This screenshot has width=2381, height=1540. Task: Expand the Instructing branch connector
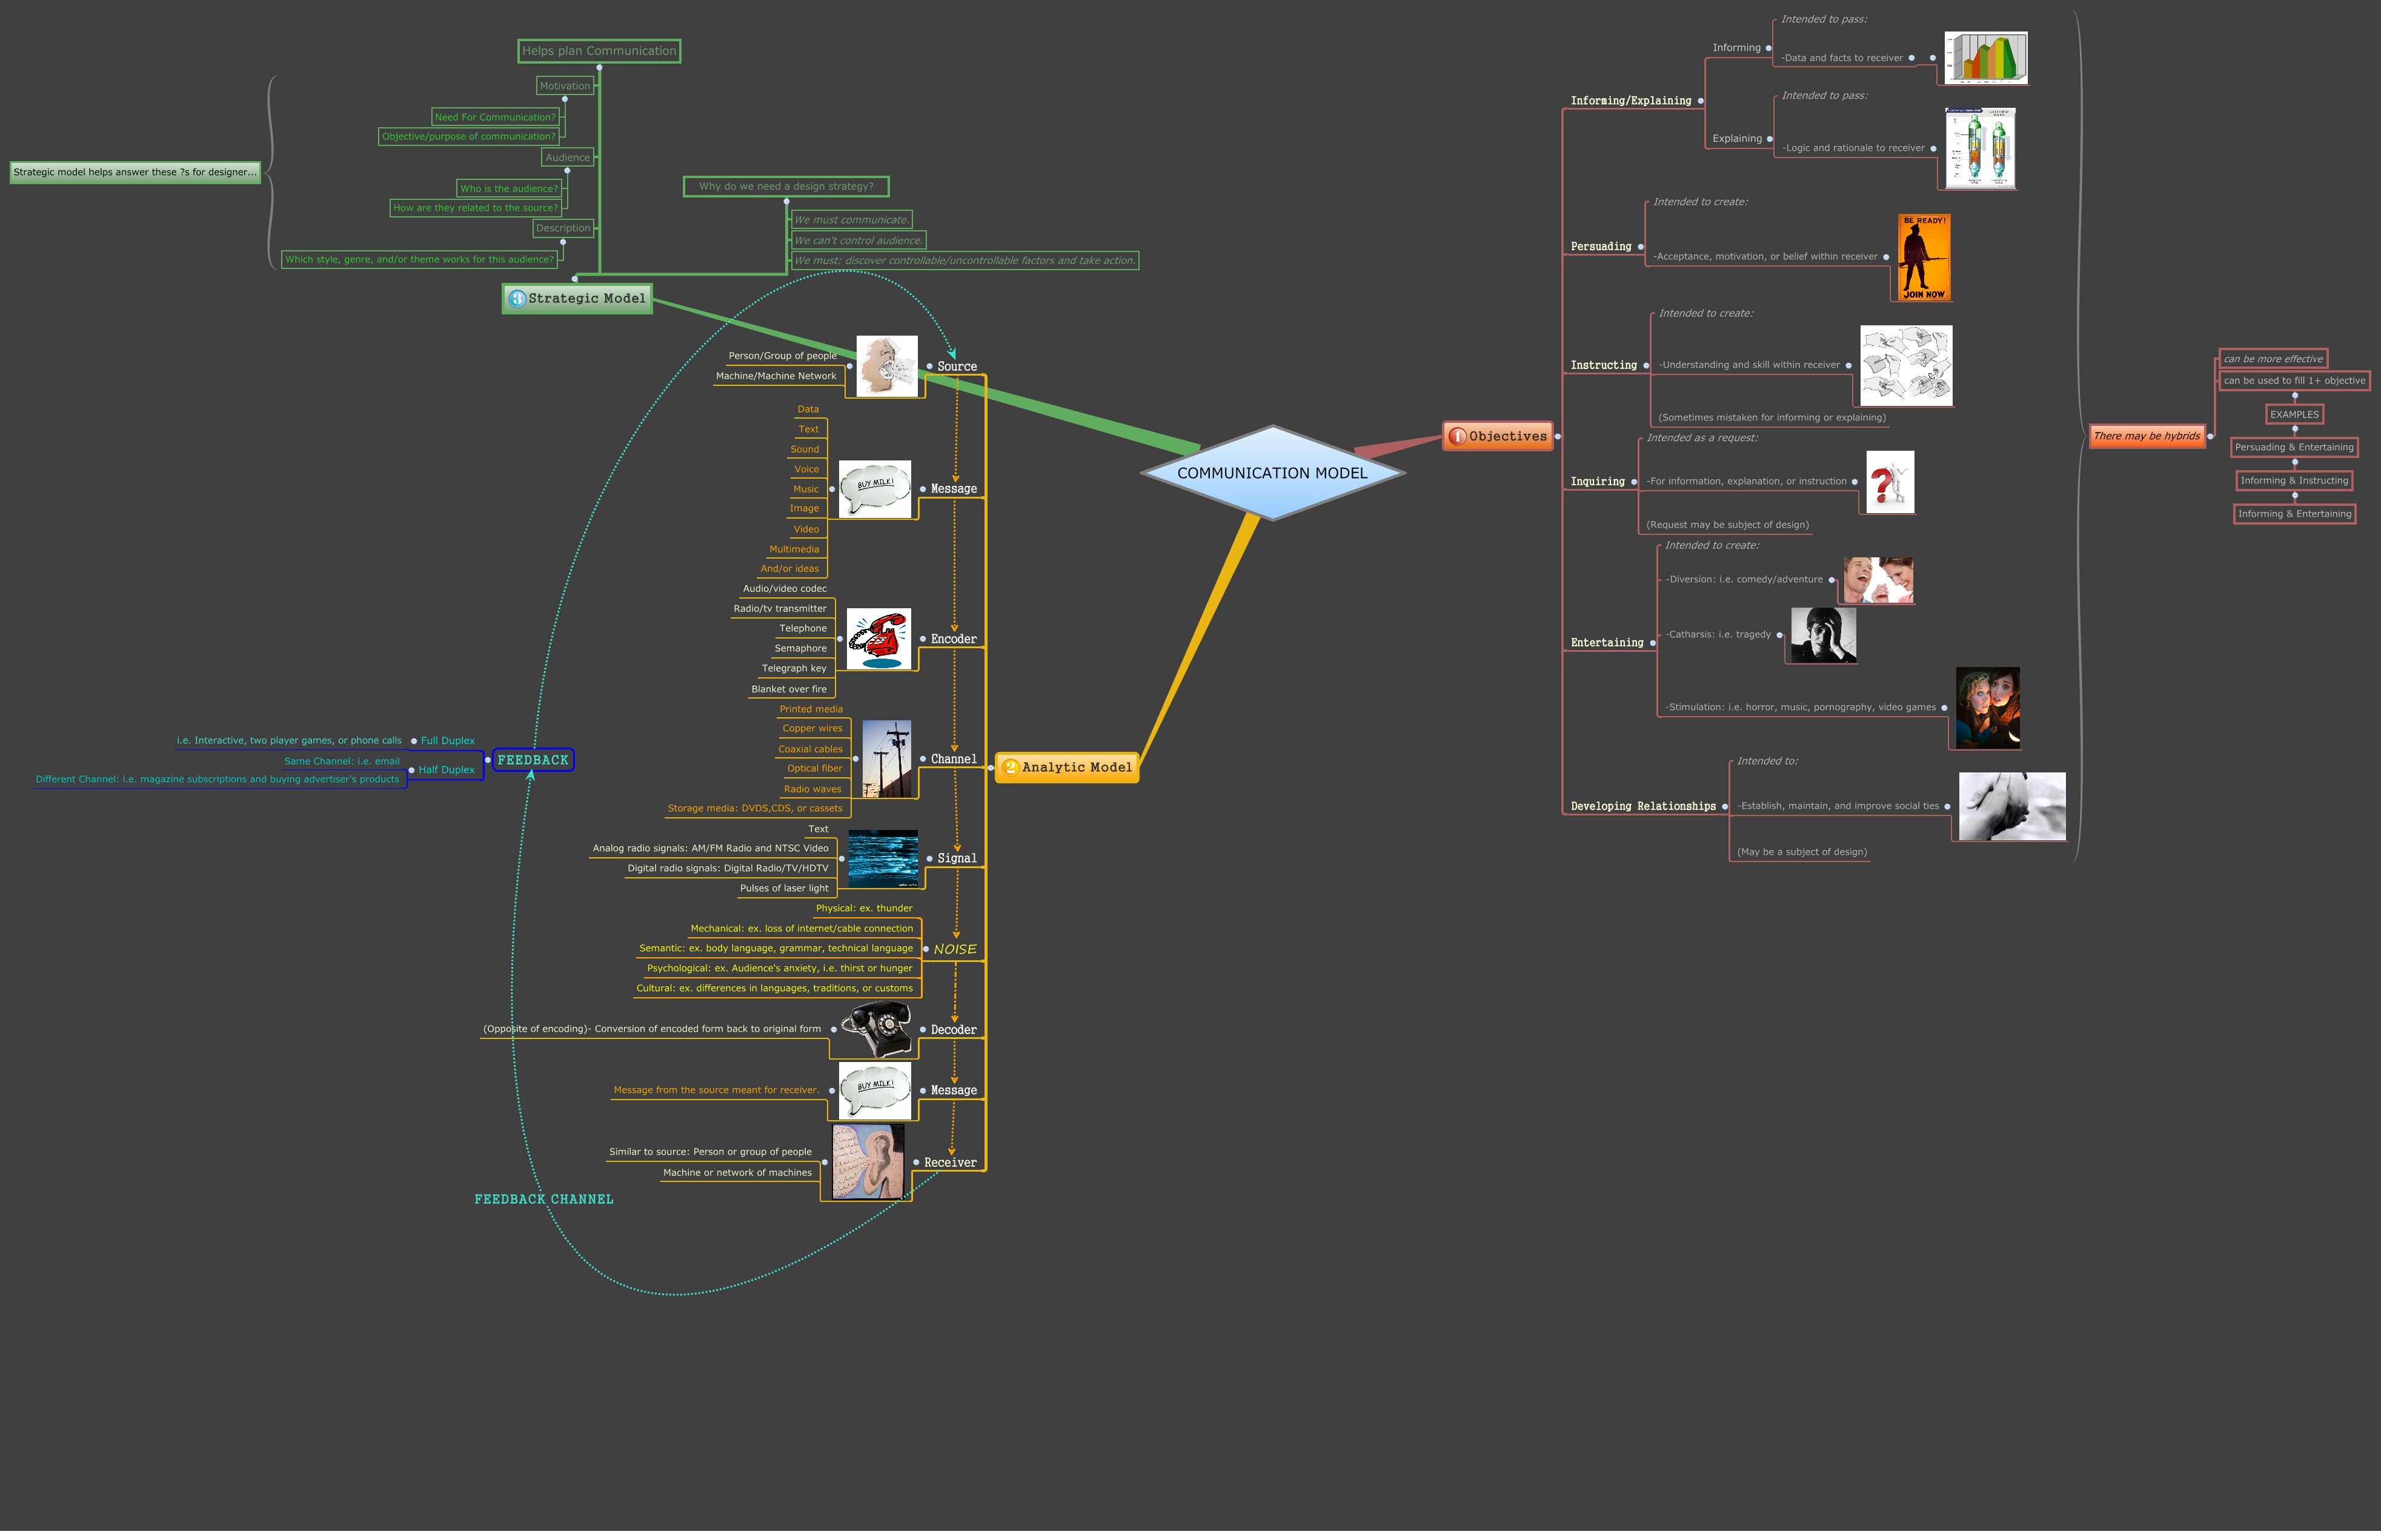1645,365
